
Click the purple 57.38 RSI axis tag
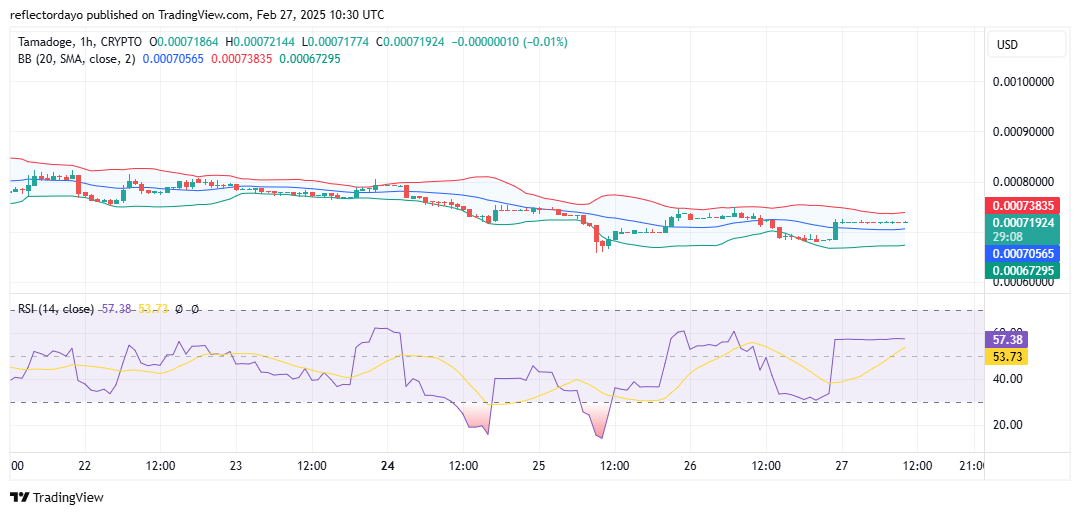[1008, 340]
